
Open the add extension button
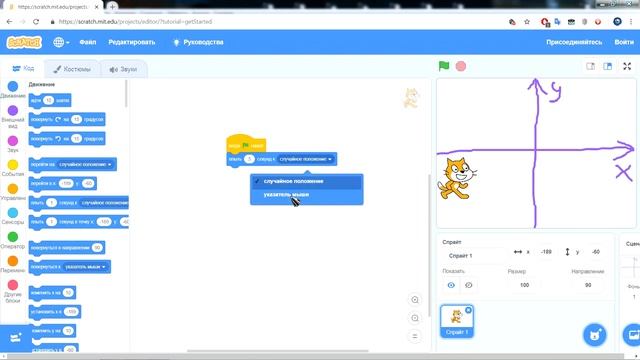pos(16,338)
